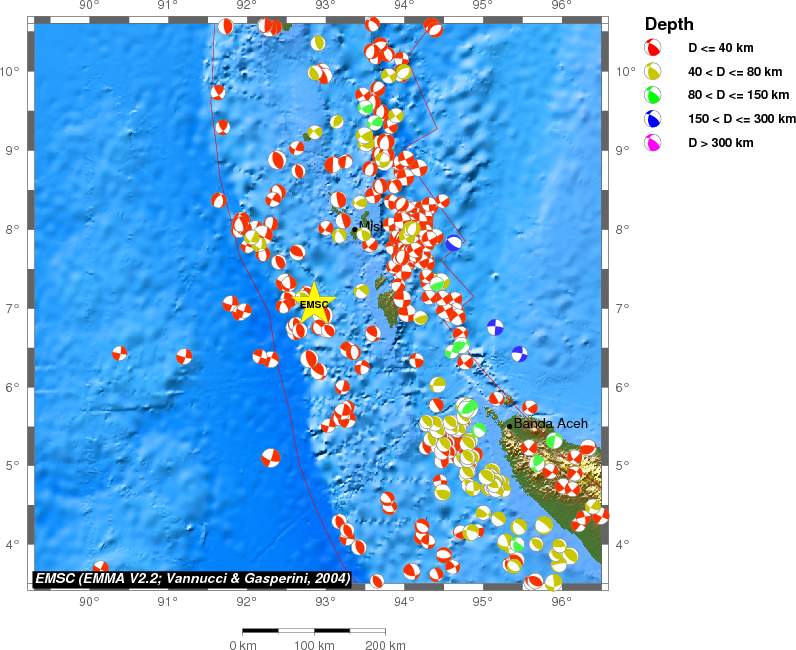Click the blue beachball just below 8° latitude
This screenshot has width=796, height=650.
point(454,242)
